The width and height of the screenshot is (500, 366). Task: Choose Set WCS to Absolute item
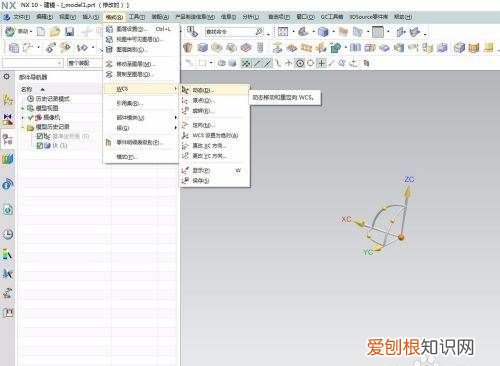tap(215, 135)
